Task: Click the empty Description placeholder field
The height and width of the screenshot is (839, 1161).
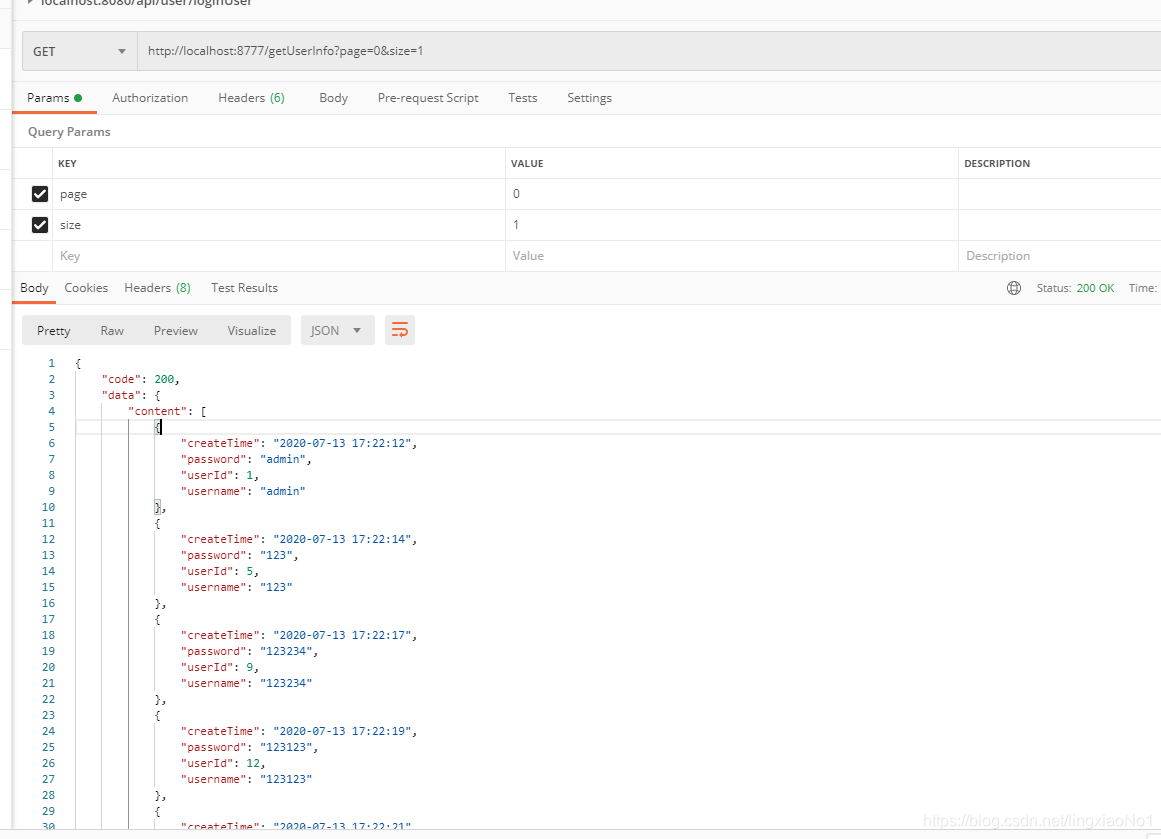Action: pos(1060,256)
